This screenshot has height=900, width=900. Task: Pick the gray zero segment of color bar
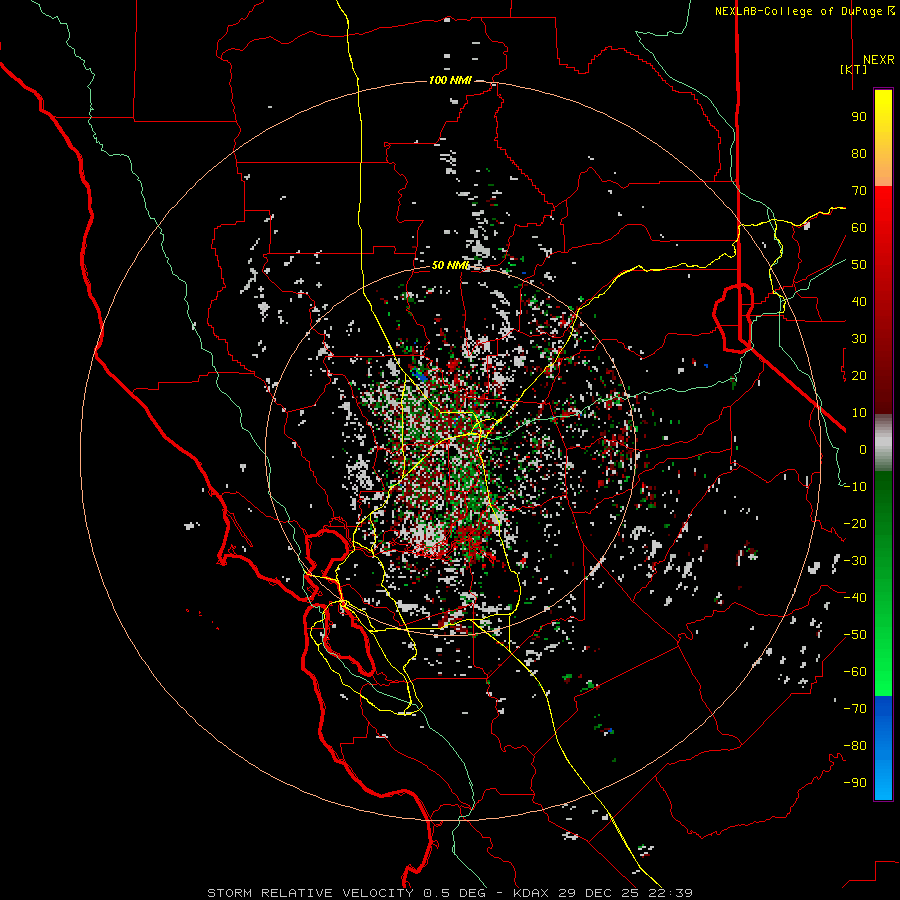tap(883, 443)
